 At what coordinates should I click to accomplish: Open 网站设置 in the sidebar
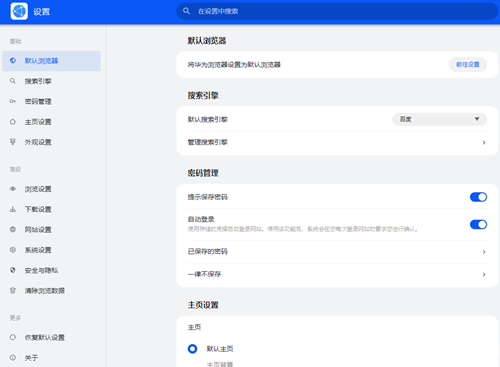[x=51, y=230]
